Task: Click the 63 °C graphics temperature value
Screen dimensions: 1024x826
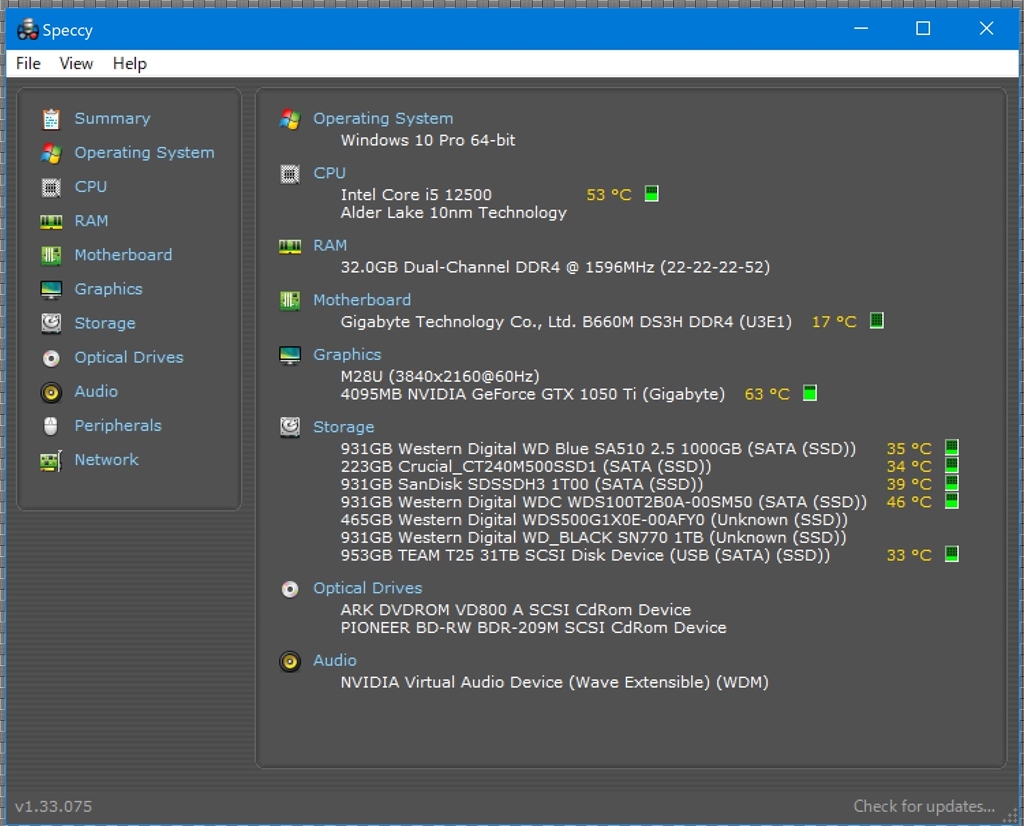Action: [767, 394]
